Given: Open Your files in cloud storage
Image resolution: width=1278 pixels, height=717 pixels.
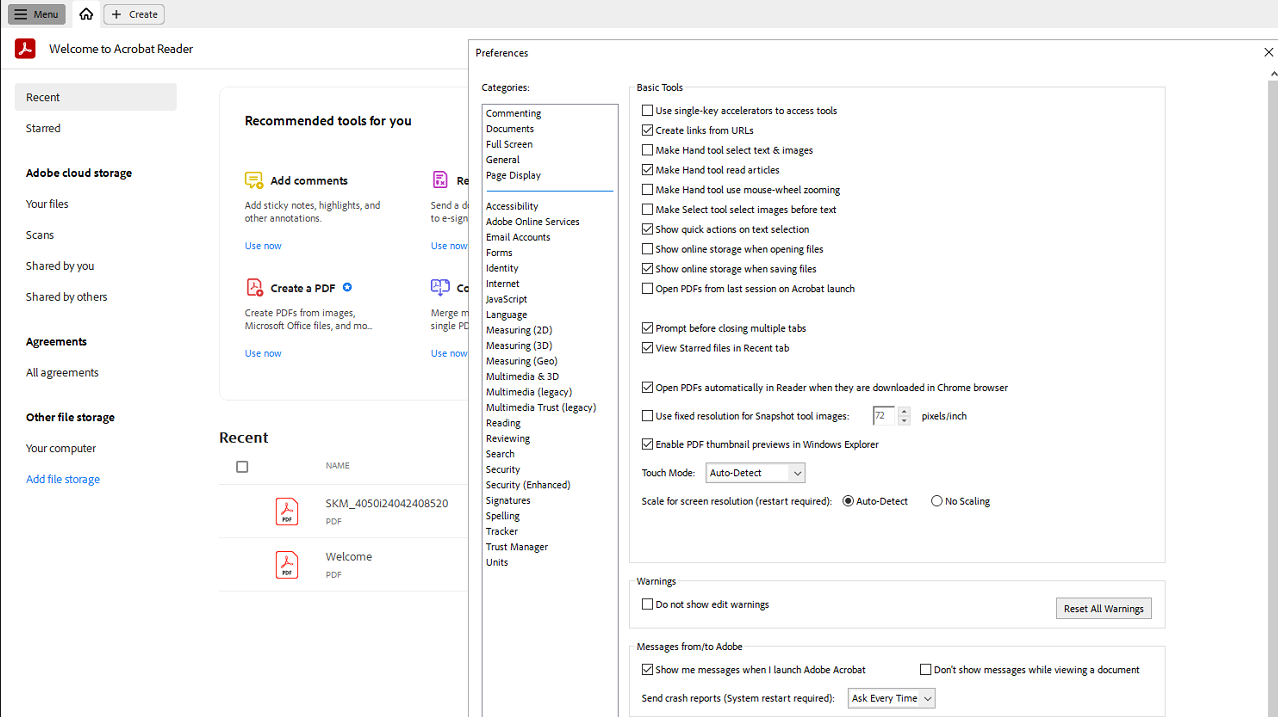Looking at the screenshot, I should (x=47, y=204).
